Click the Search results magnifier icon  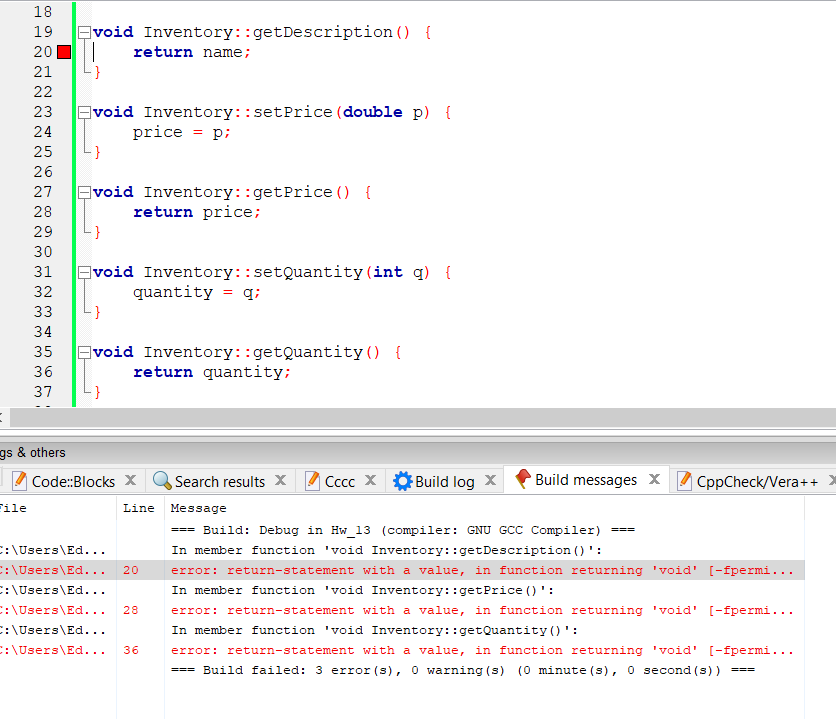click(160, 480)
